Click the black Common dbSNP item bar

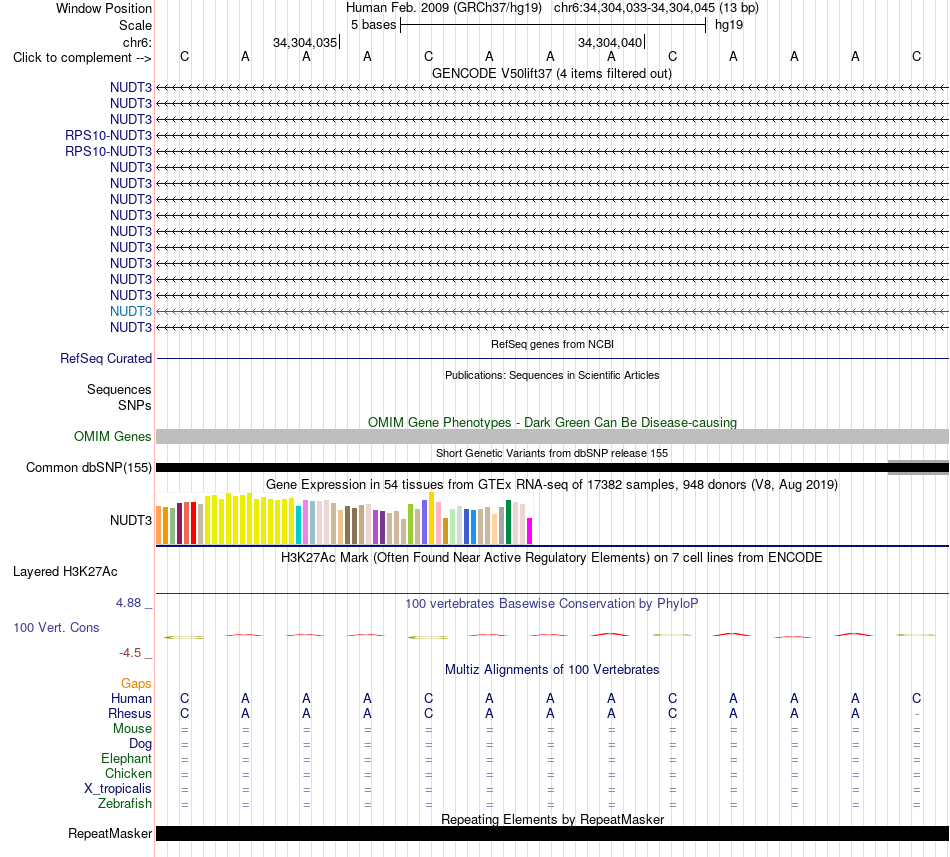click(521, 468)
